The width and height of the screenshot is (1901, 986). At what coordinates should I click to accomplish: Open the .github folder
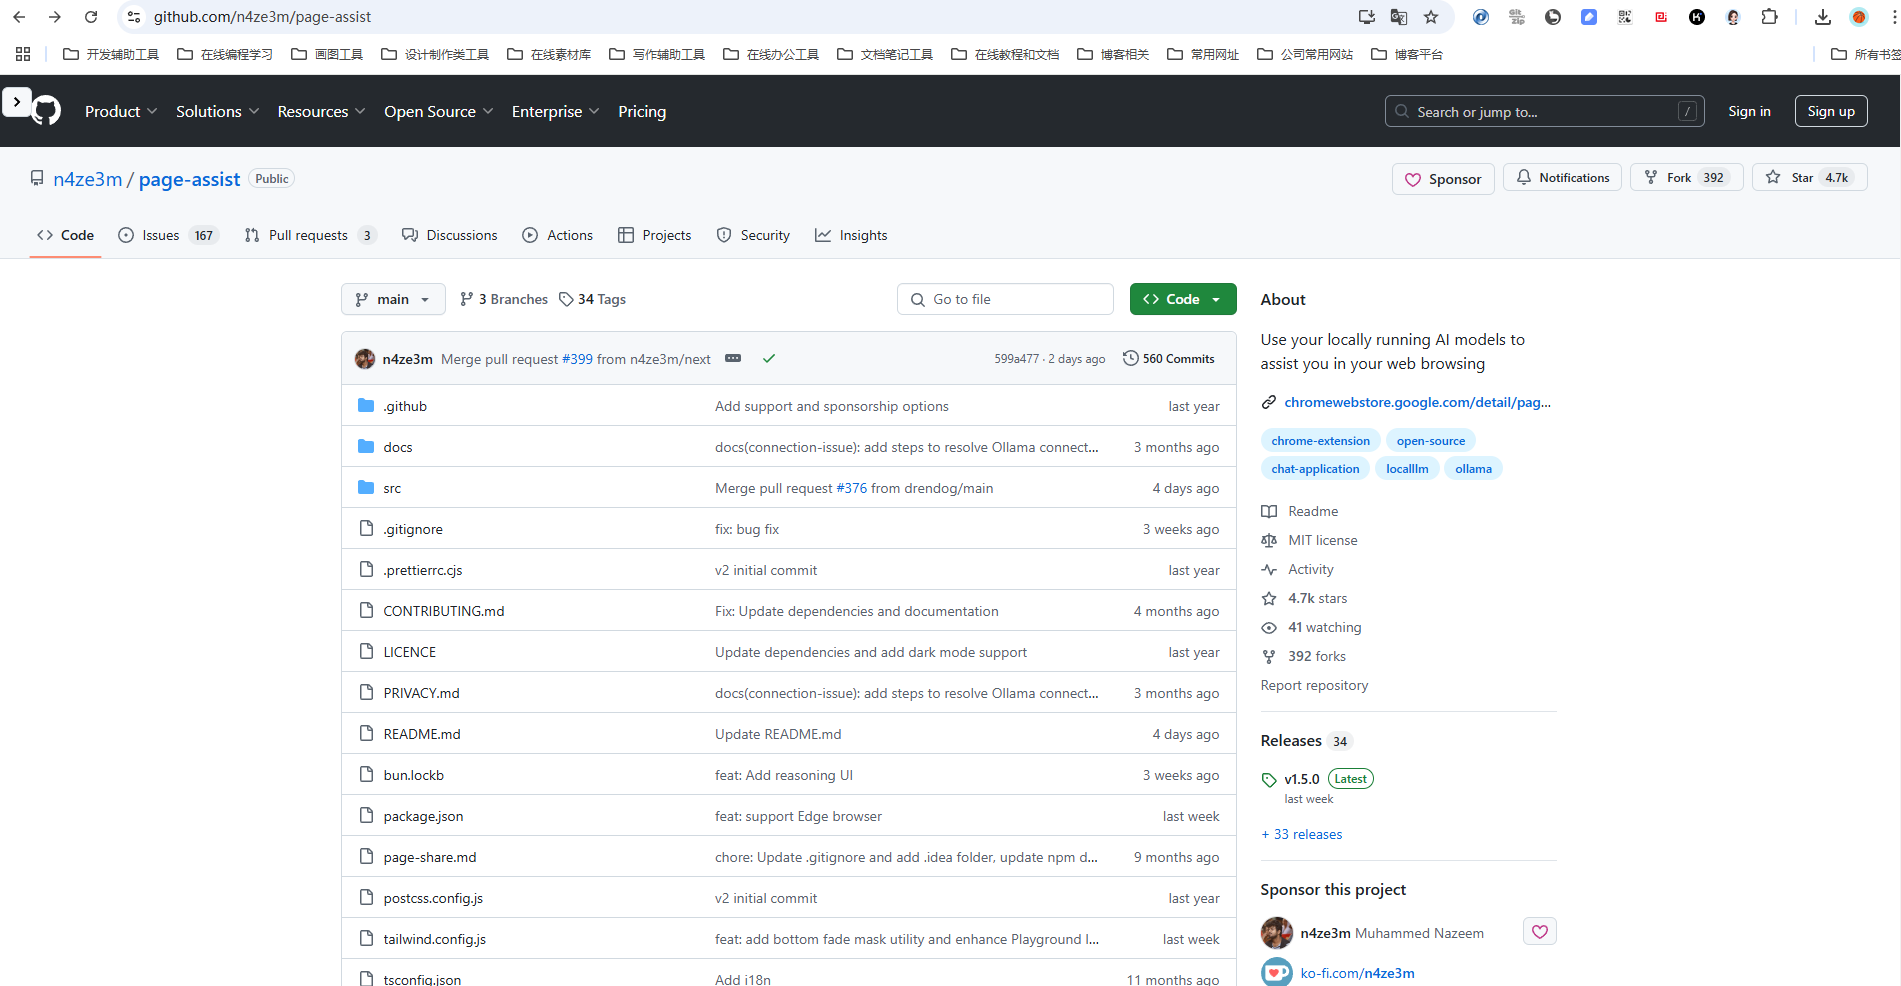tap(405, 406)
